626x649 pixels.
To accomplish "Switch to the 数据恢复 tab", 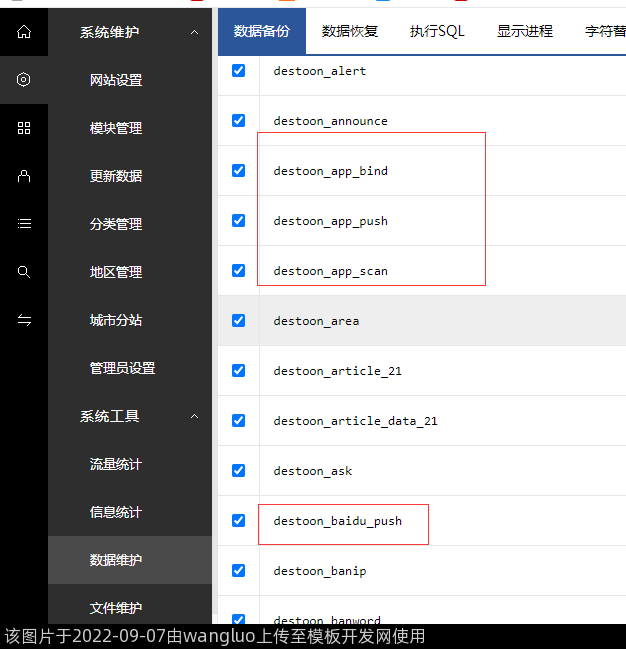I will tap(350, 31).
